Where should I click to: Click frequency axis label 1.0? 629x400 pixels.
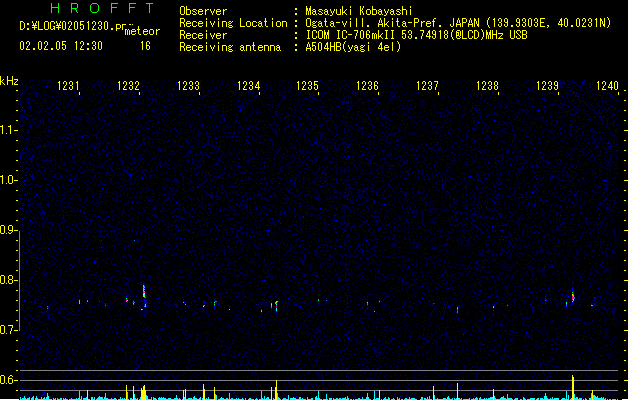coord(8,180)
